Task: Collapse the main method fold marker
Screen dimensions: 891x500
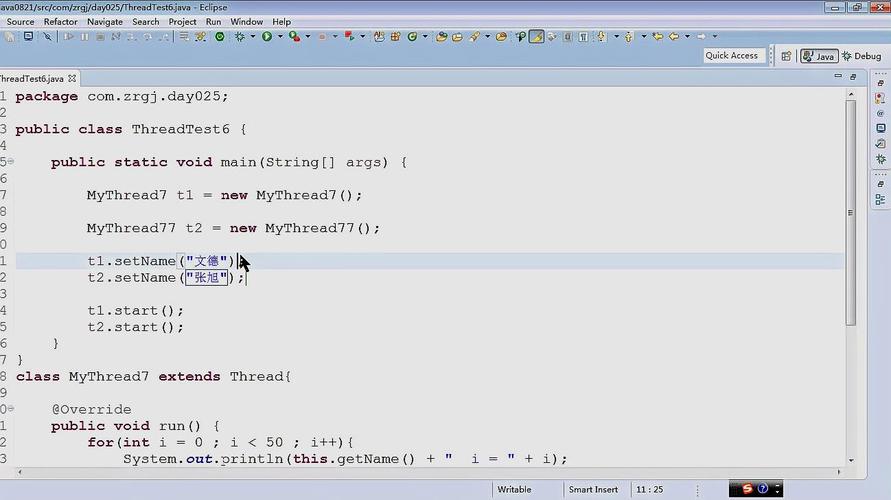Action: tap(11, 162)
